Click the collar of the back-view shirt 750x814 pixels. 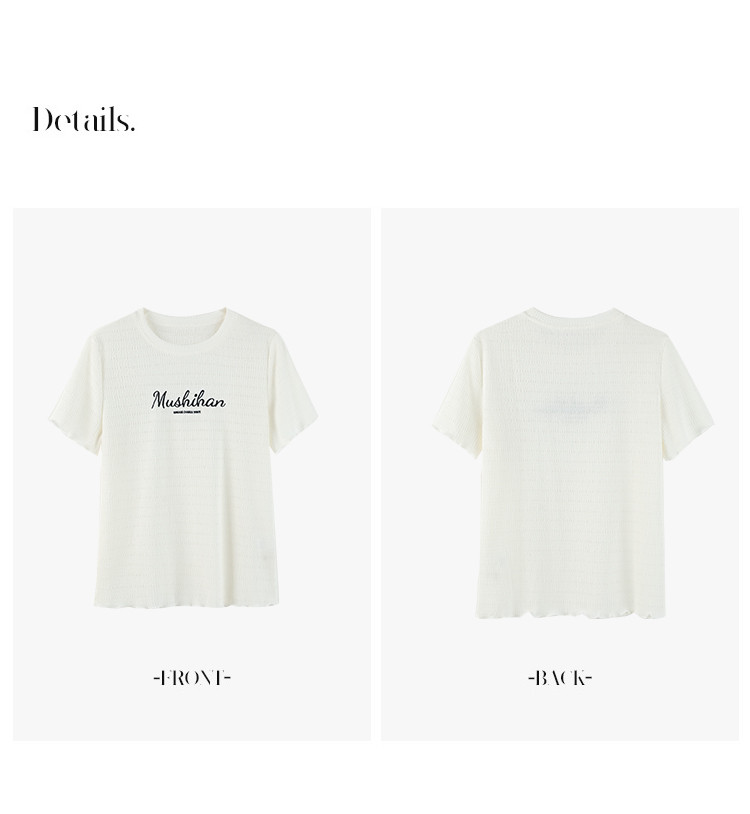572,316
